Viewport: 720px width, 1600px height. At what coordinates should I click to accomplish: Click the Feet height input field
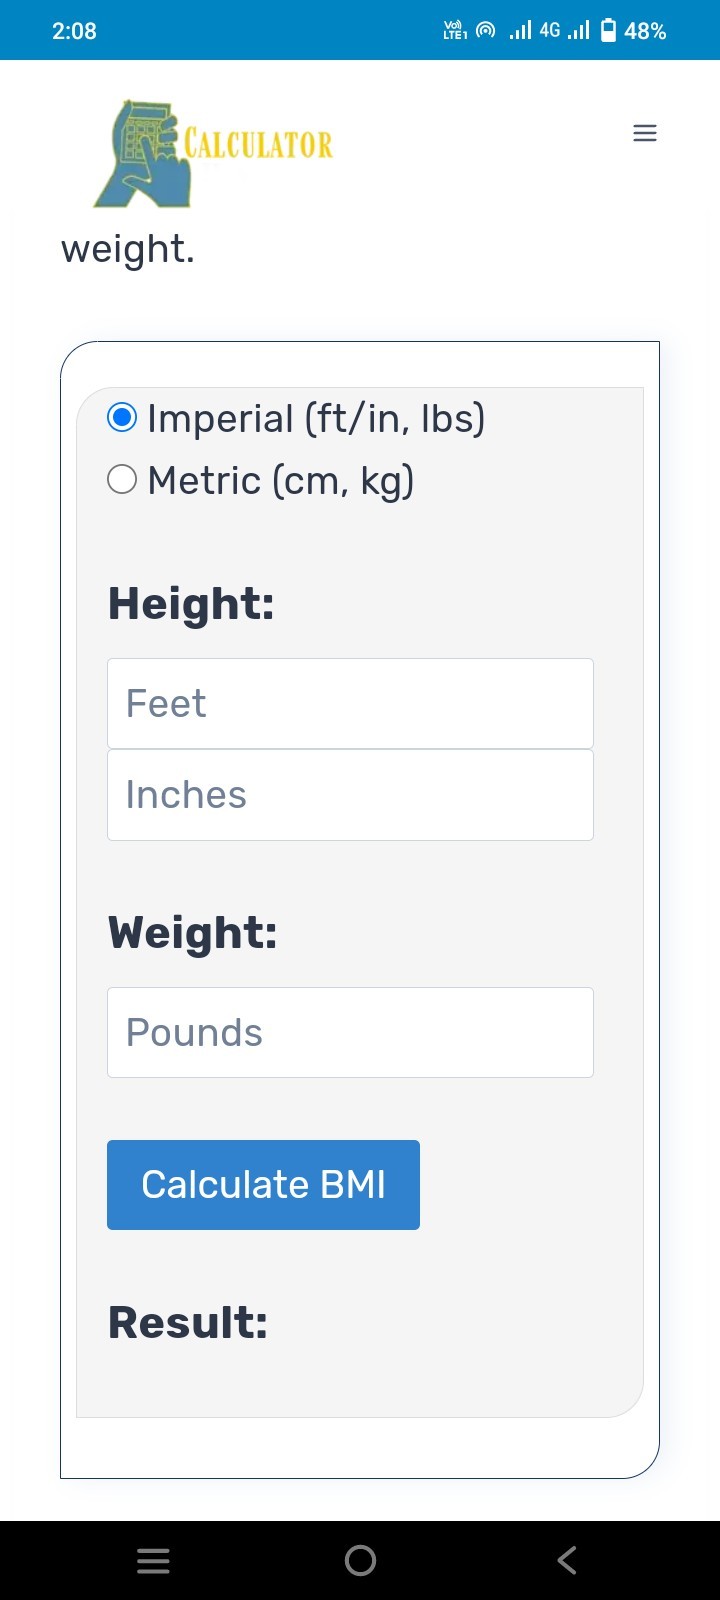[x=350, y=703]
